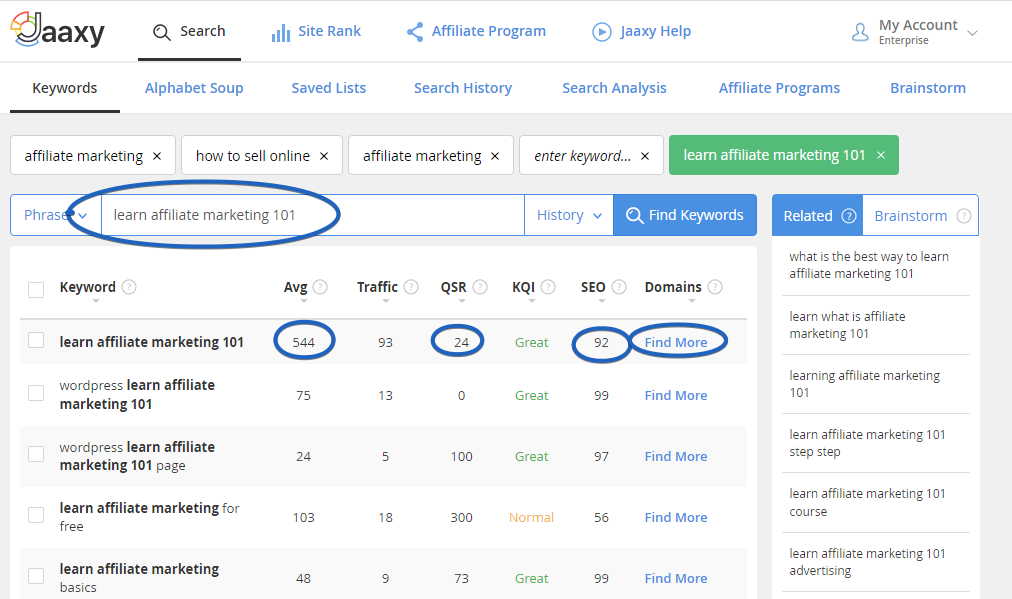Check the 'learn affiliate marketing 101' row checkbox
The width and height of the screenshot is (1012, 599).
(36, 340)
